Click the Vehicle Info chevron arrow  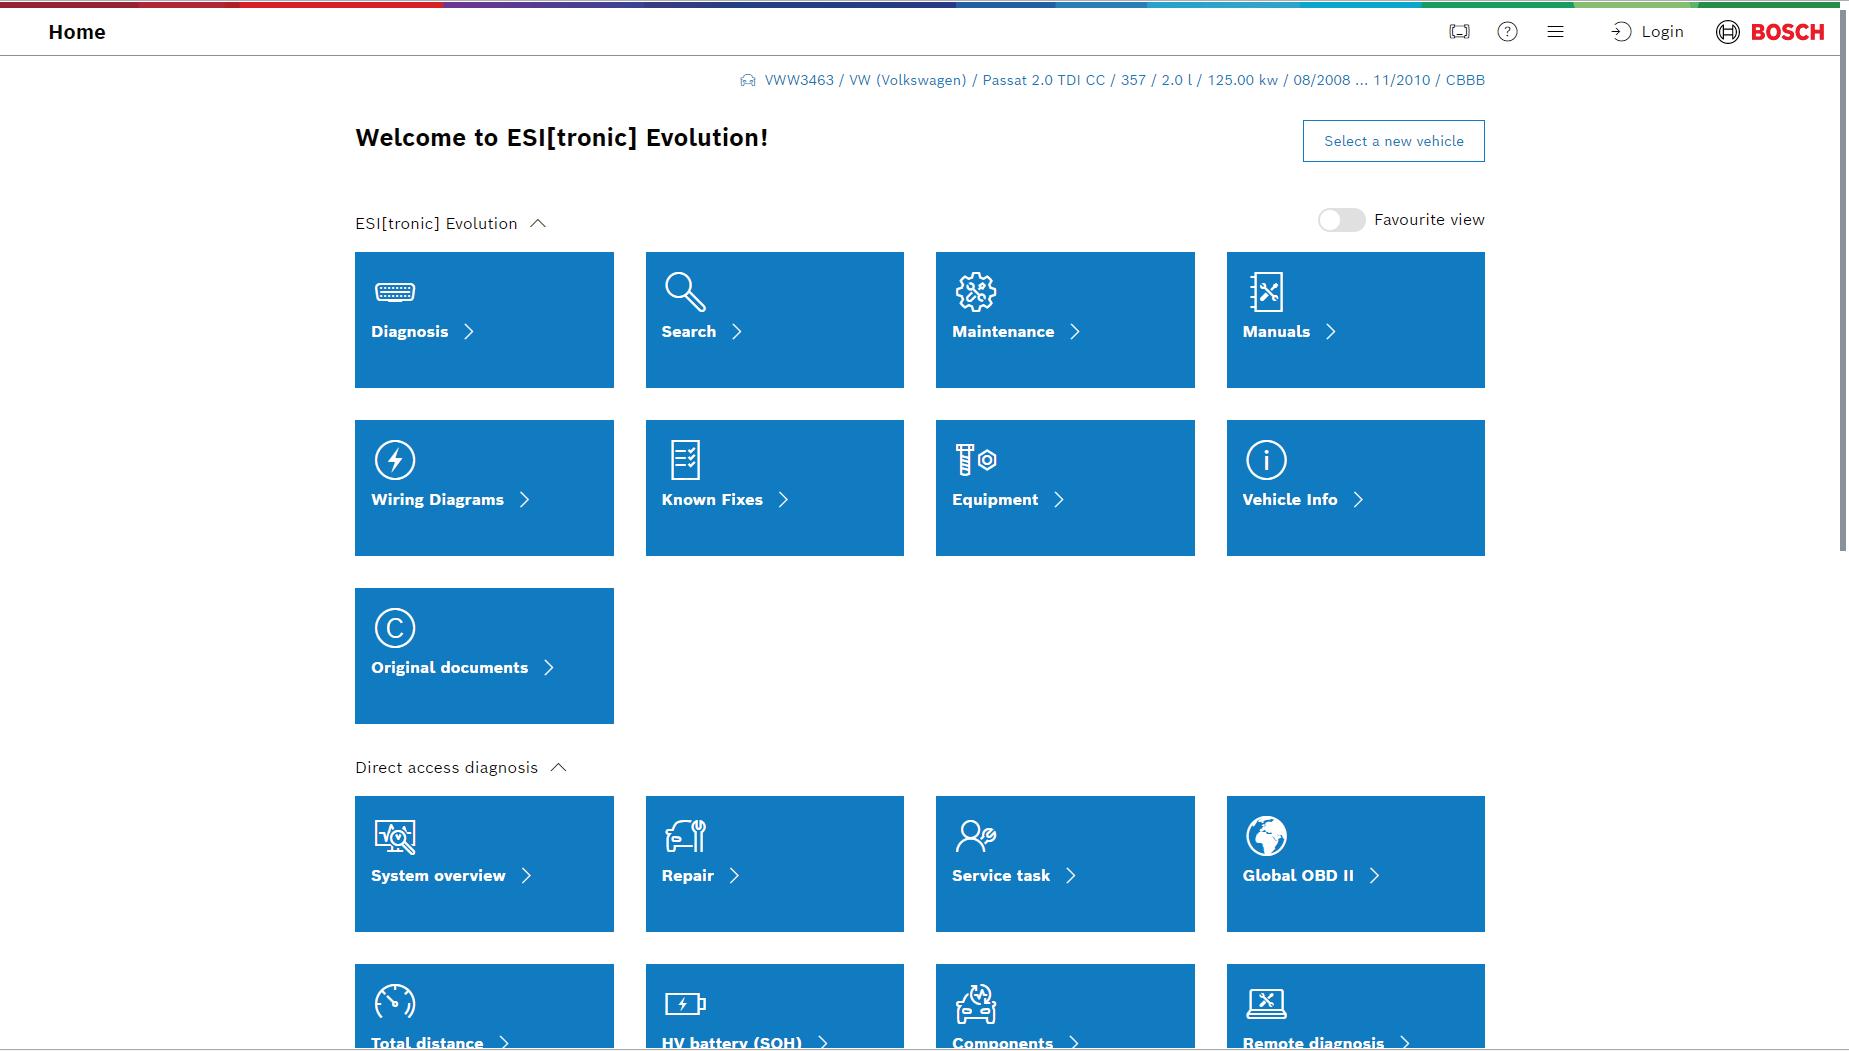point(1358,500)
